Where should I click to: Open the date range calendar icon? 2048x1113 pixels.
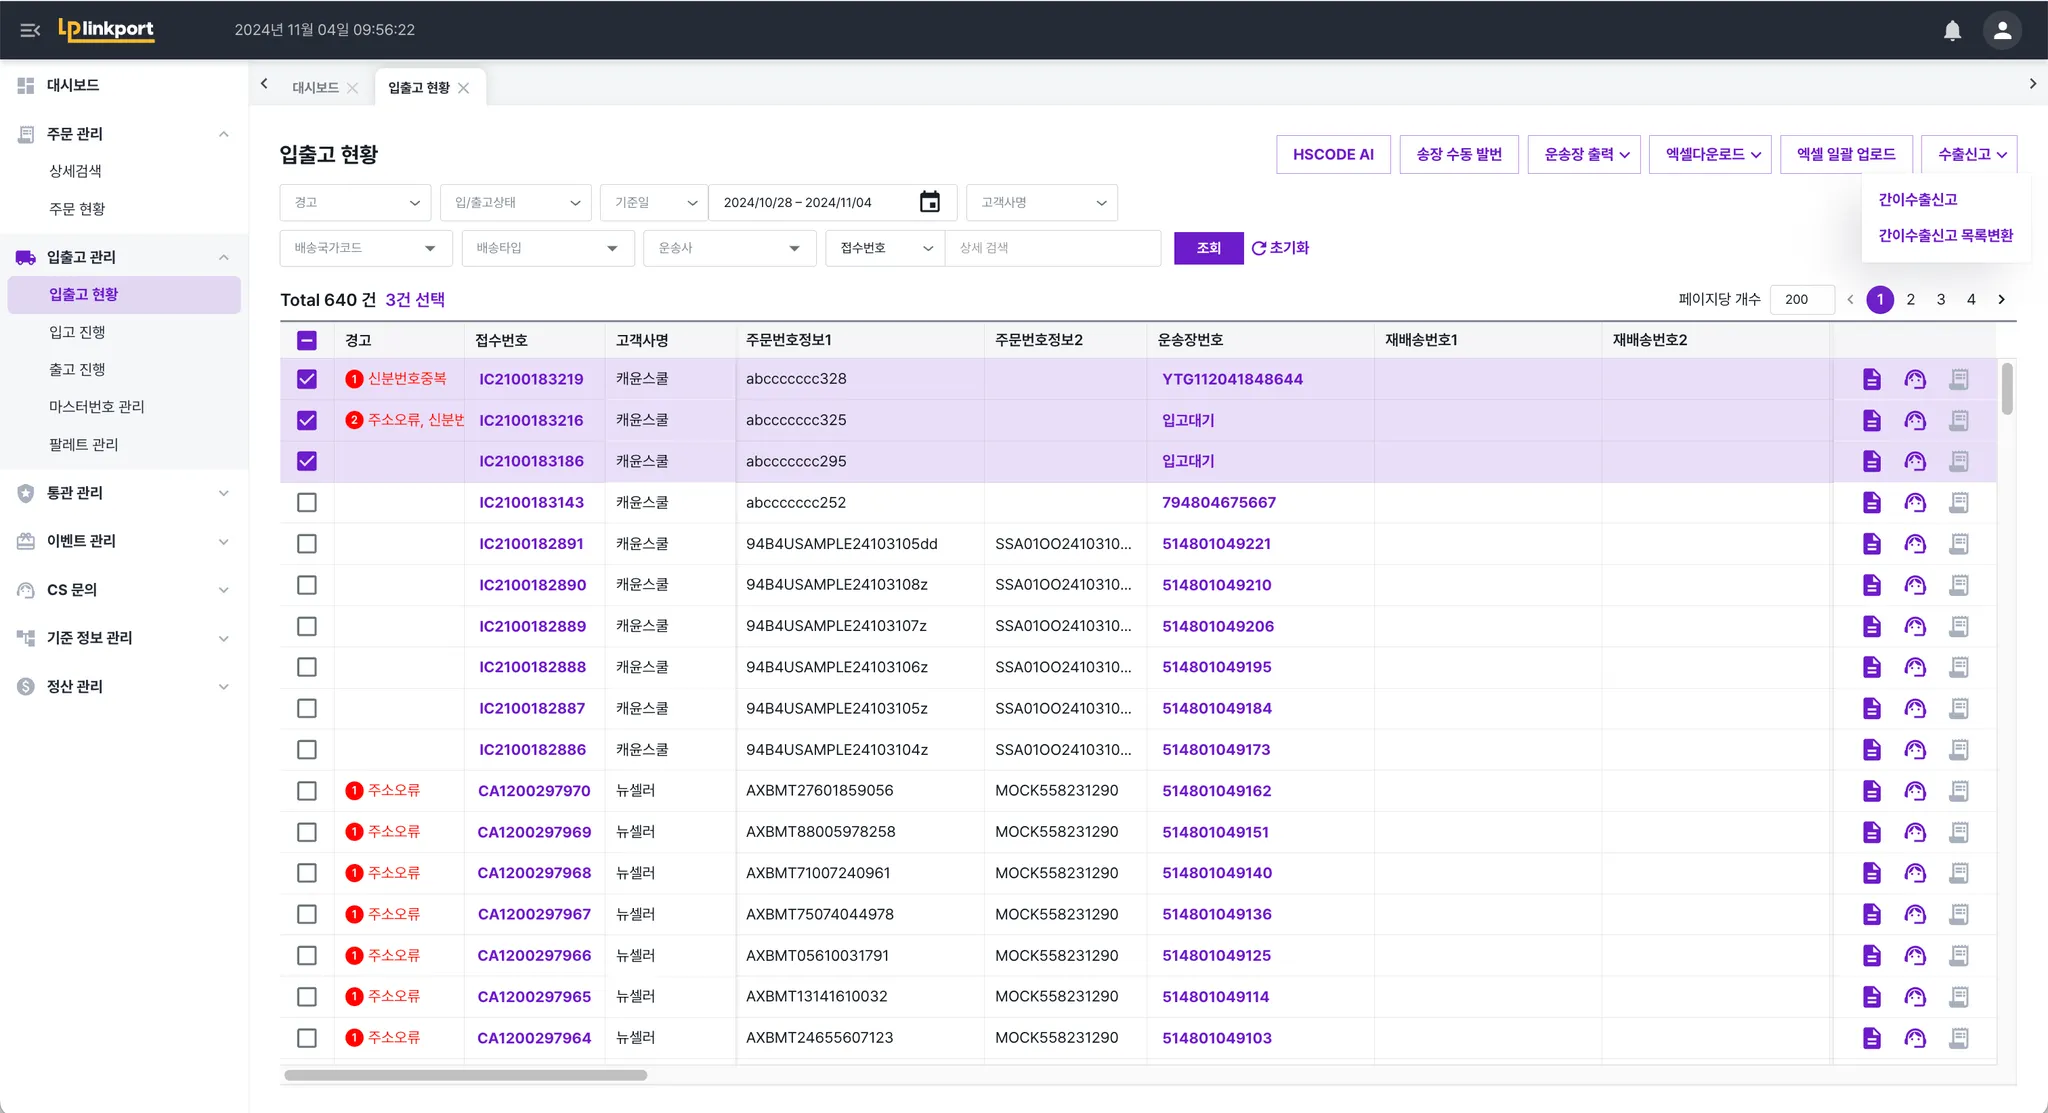(x=929, y=202)
